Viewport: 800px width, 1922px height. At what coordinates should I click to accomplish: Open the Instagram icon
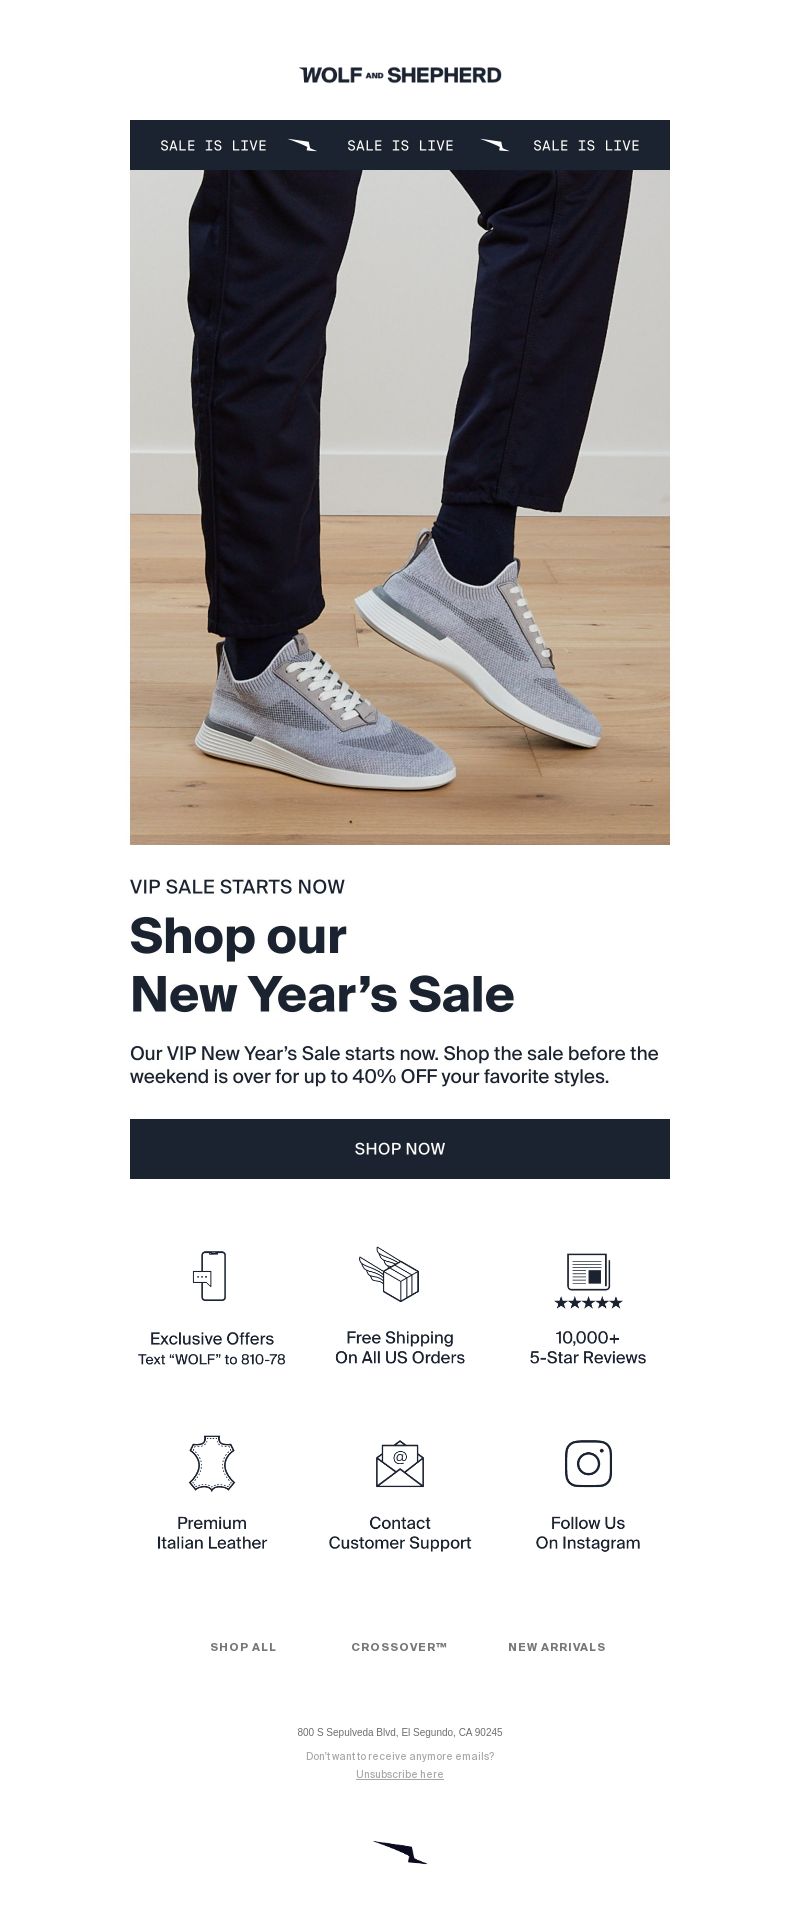click(x=588, y=1463)
